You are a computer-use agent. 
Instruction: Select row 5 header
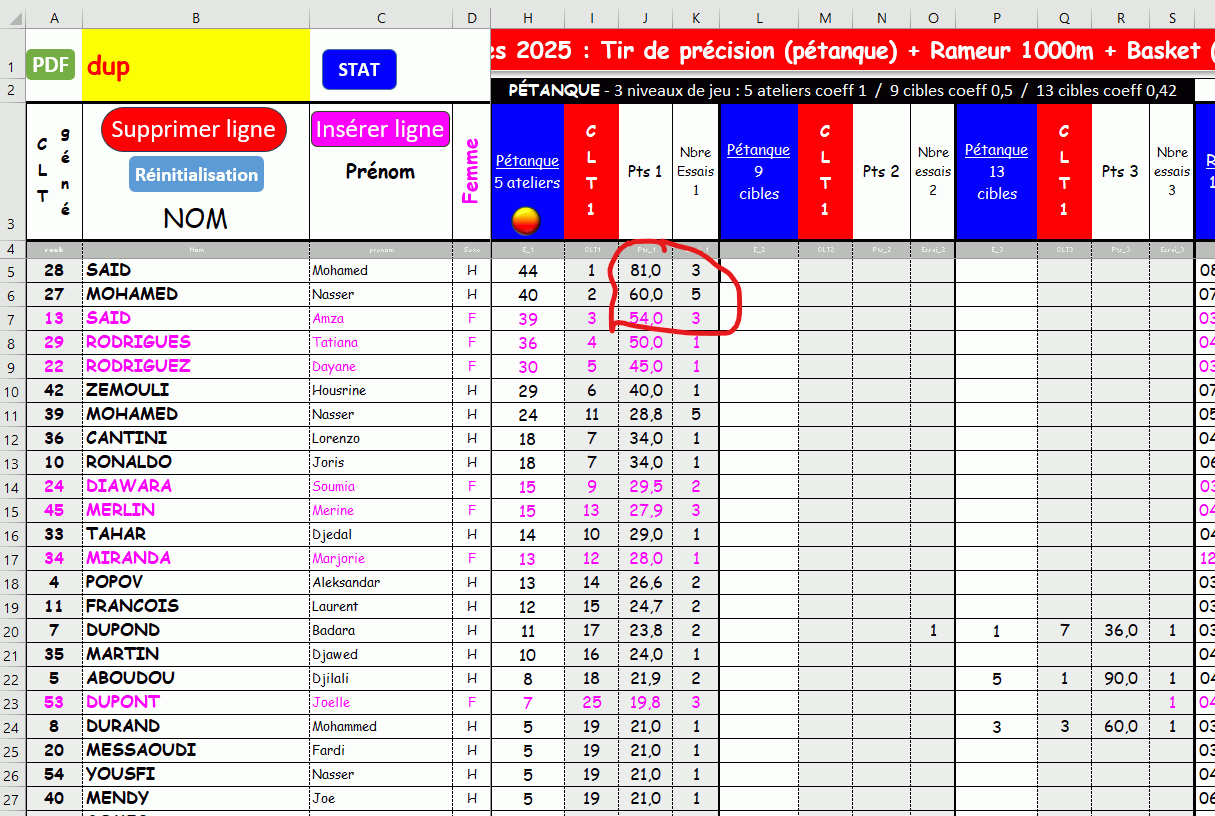pyautogui.click(x=12, y=270)
